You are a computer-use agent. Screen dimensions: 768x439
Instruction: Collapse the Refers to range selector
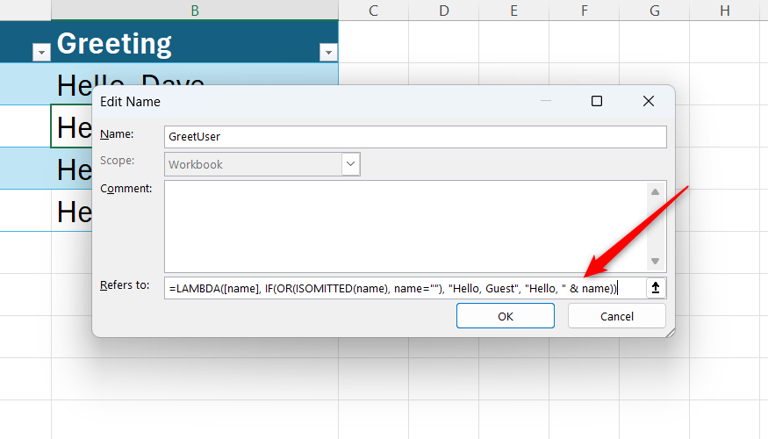point(655,288)
